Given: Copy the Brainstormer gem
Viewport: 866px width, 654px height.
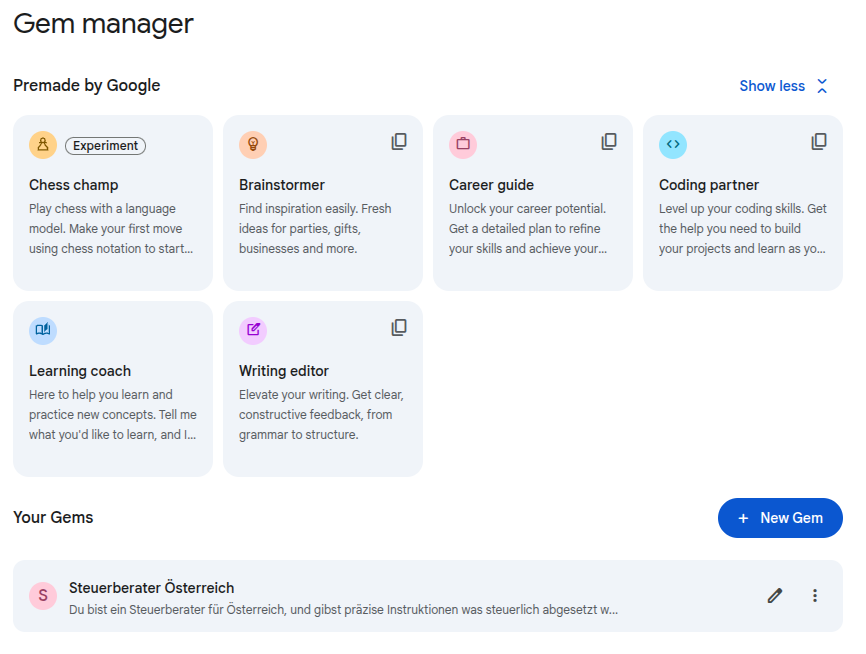Looking at the screenshot, I should tap(399, 142).
